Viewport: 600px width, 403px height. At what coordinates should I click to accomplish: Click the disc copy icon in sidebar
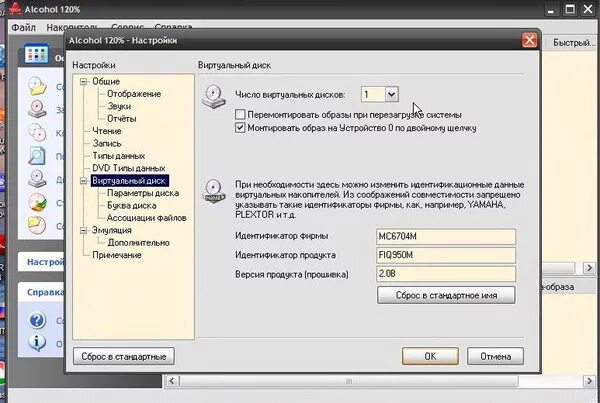[38, 132]
